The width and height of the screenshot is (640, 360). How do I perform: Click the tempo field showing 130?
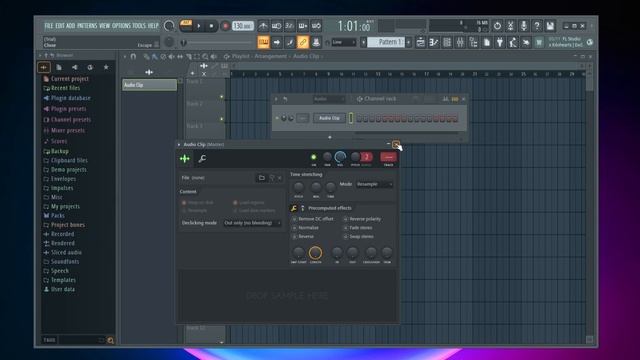pyautogui.click(x=242, y=26)
